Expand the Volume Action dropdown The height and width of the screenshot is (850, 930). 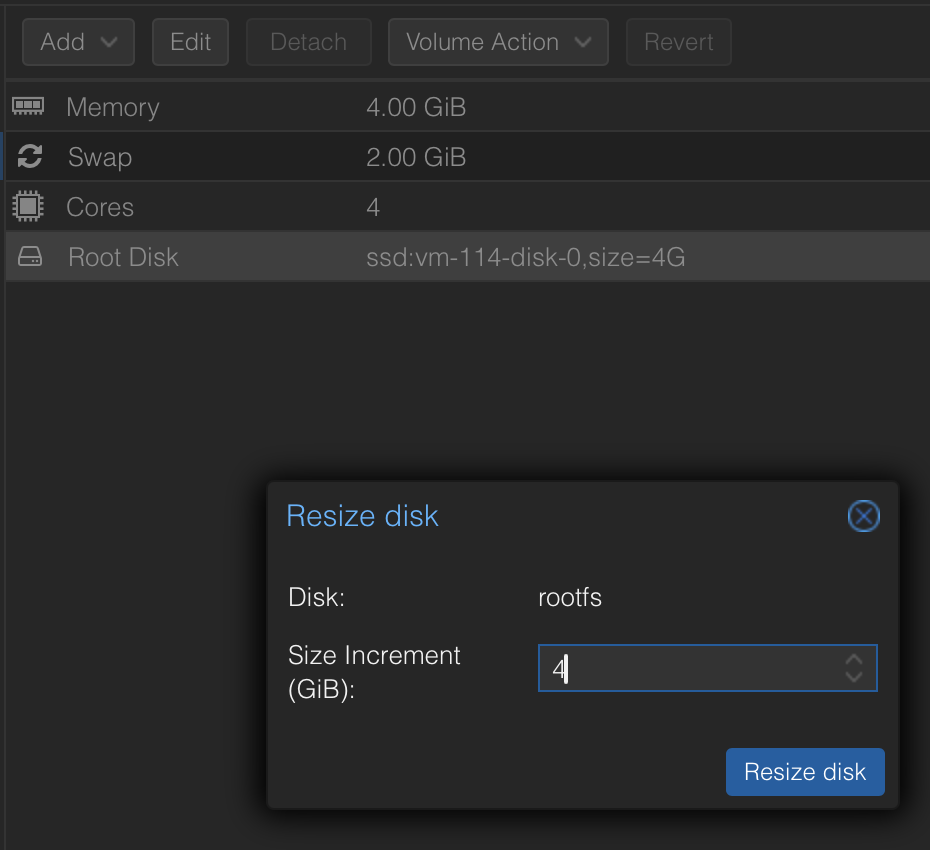tap(497, 42)
